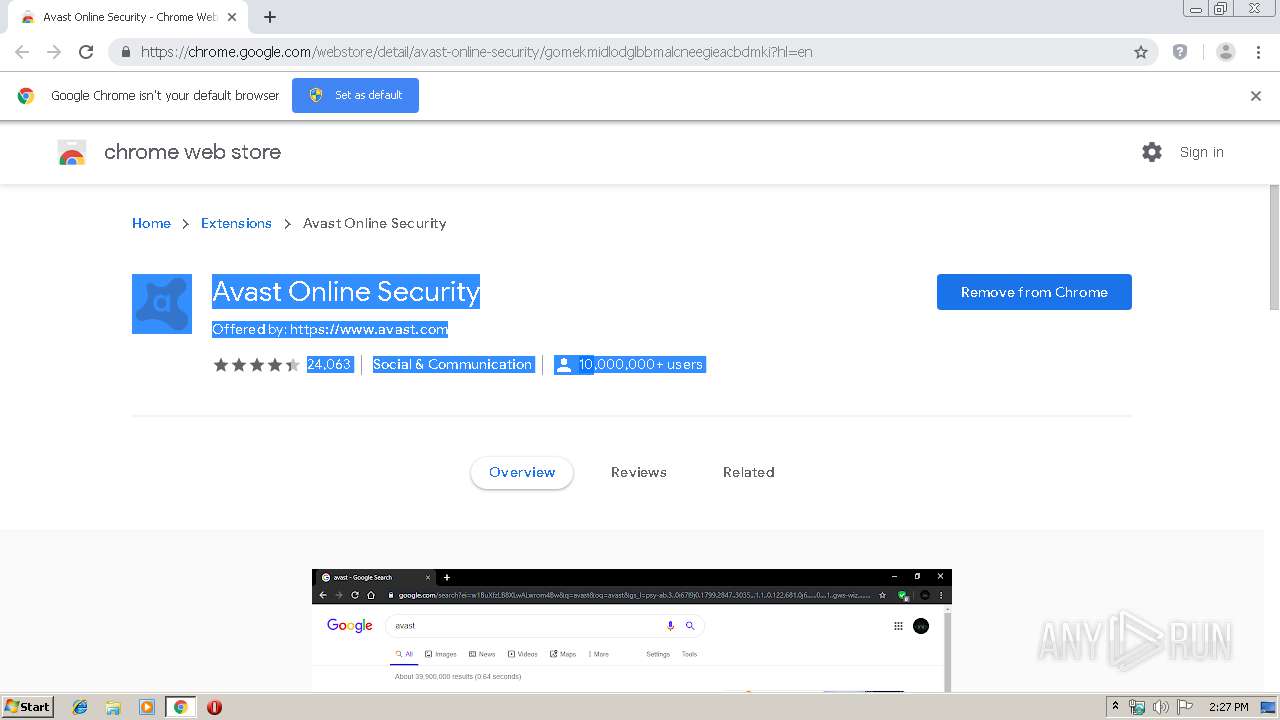Open the Chrome profile avatar icon
1280x720 pixels.
[x=1226, y=52]
